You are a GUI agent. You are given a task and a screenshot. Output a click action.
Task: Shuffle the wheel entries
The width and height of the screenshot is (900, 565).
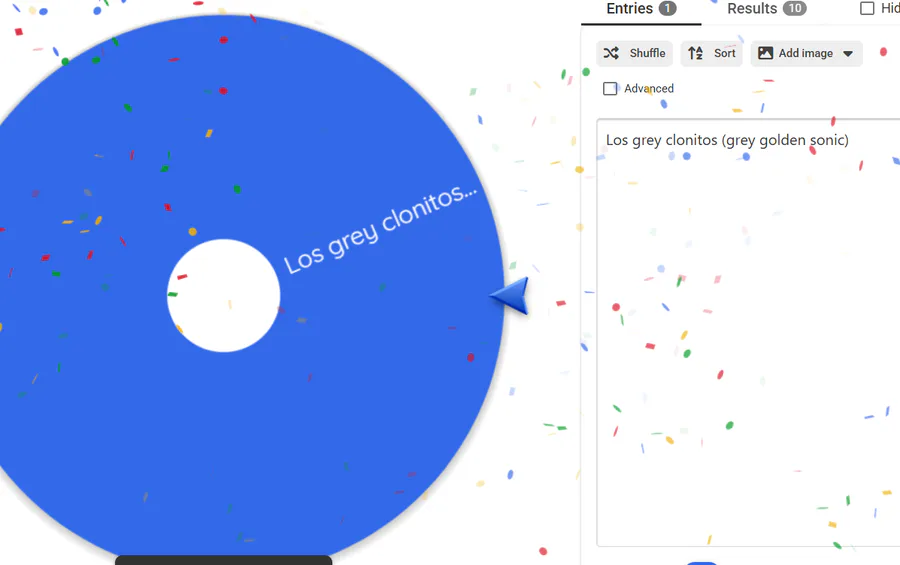[x=634, y=53]
